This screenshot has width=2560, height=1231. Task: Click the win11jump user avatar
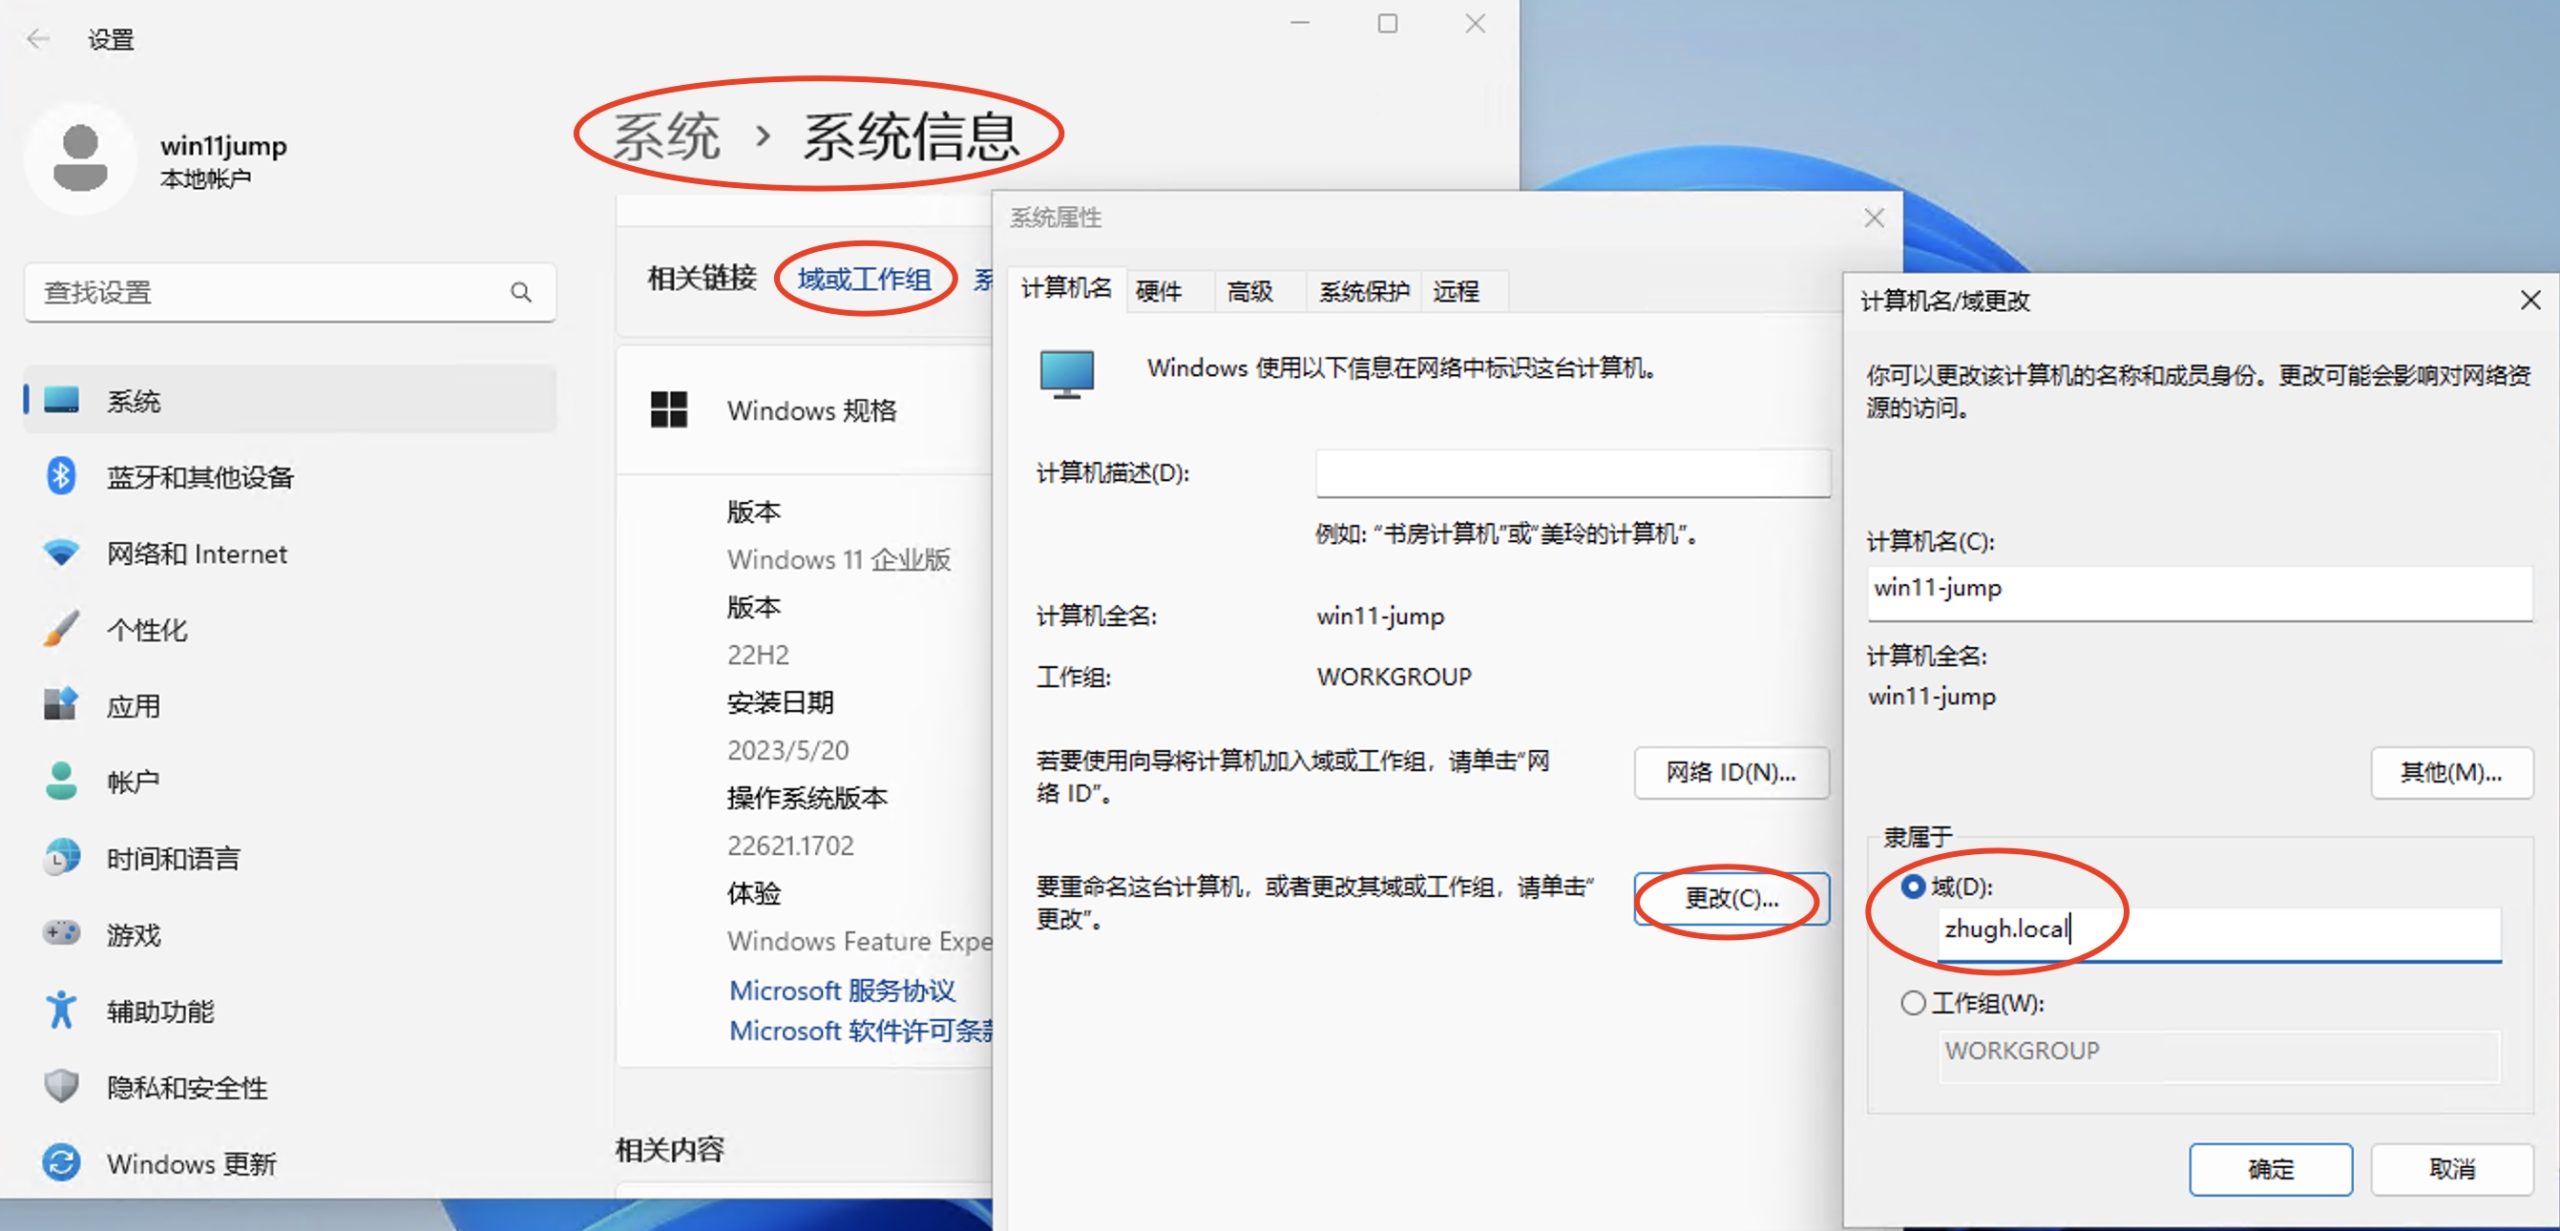pyautogui.click(x=80, y=159)
